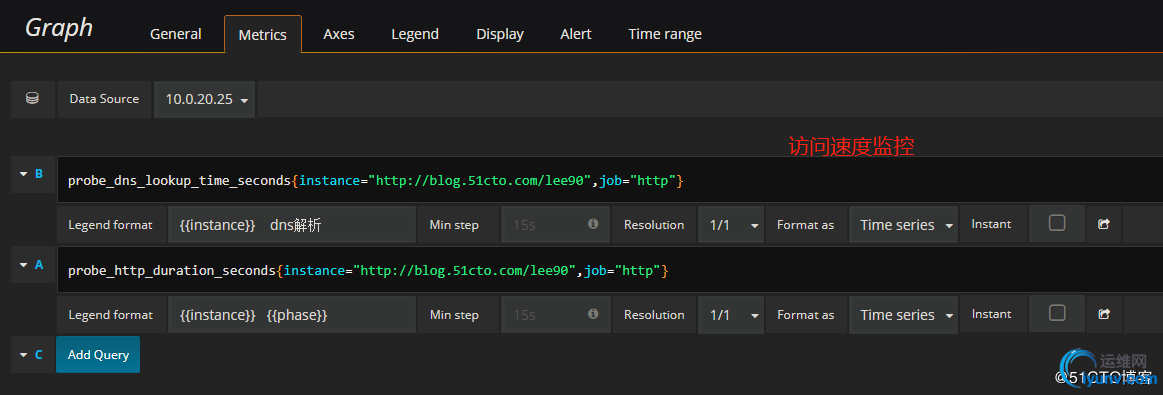The height and width of the screenshot is (395, 1163).
Task: Expand the query C arrow
Action: click(23, 355)
